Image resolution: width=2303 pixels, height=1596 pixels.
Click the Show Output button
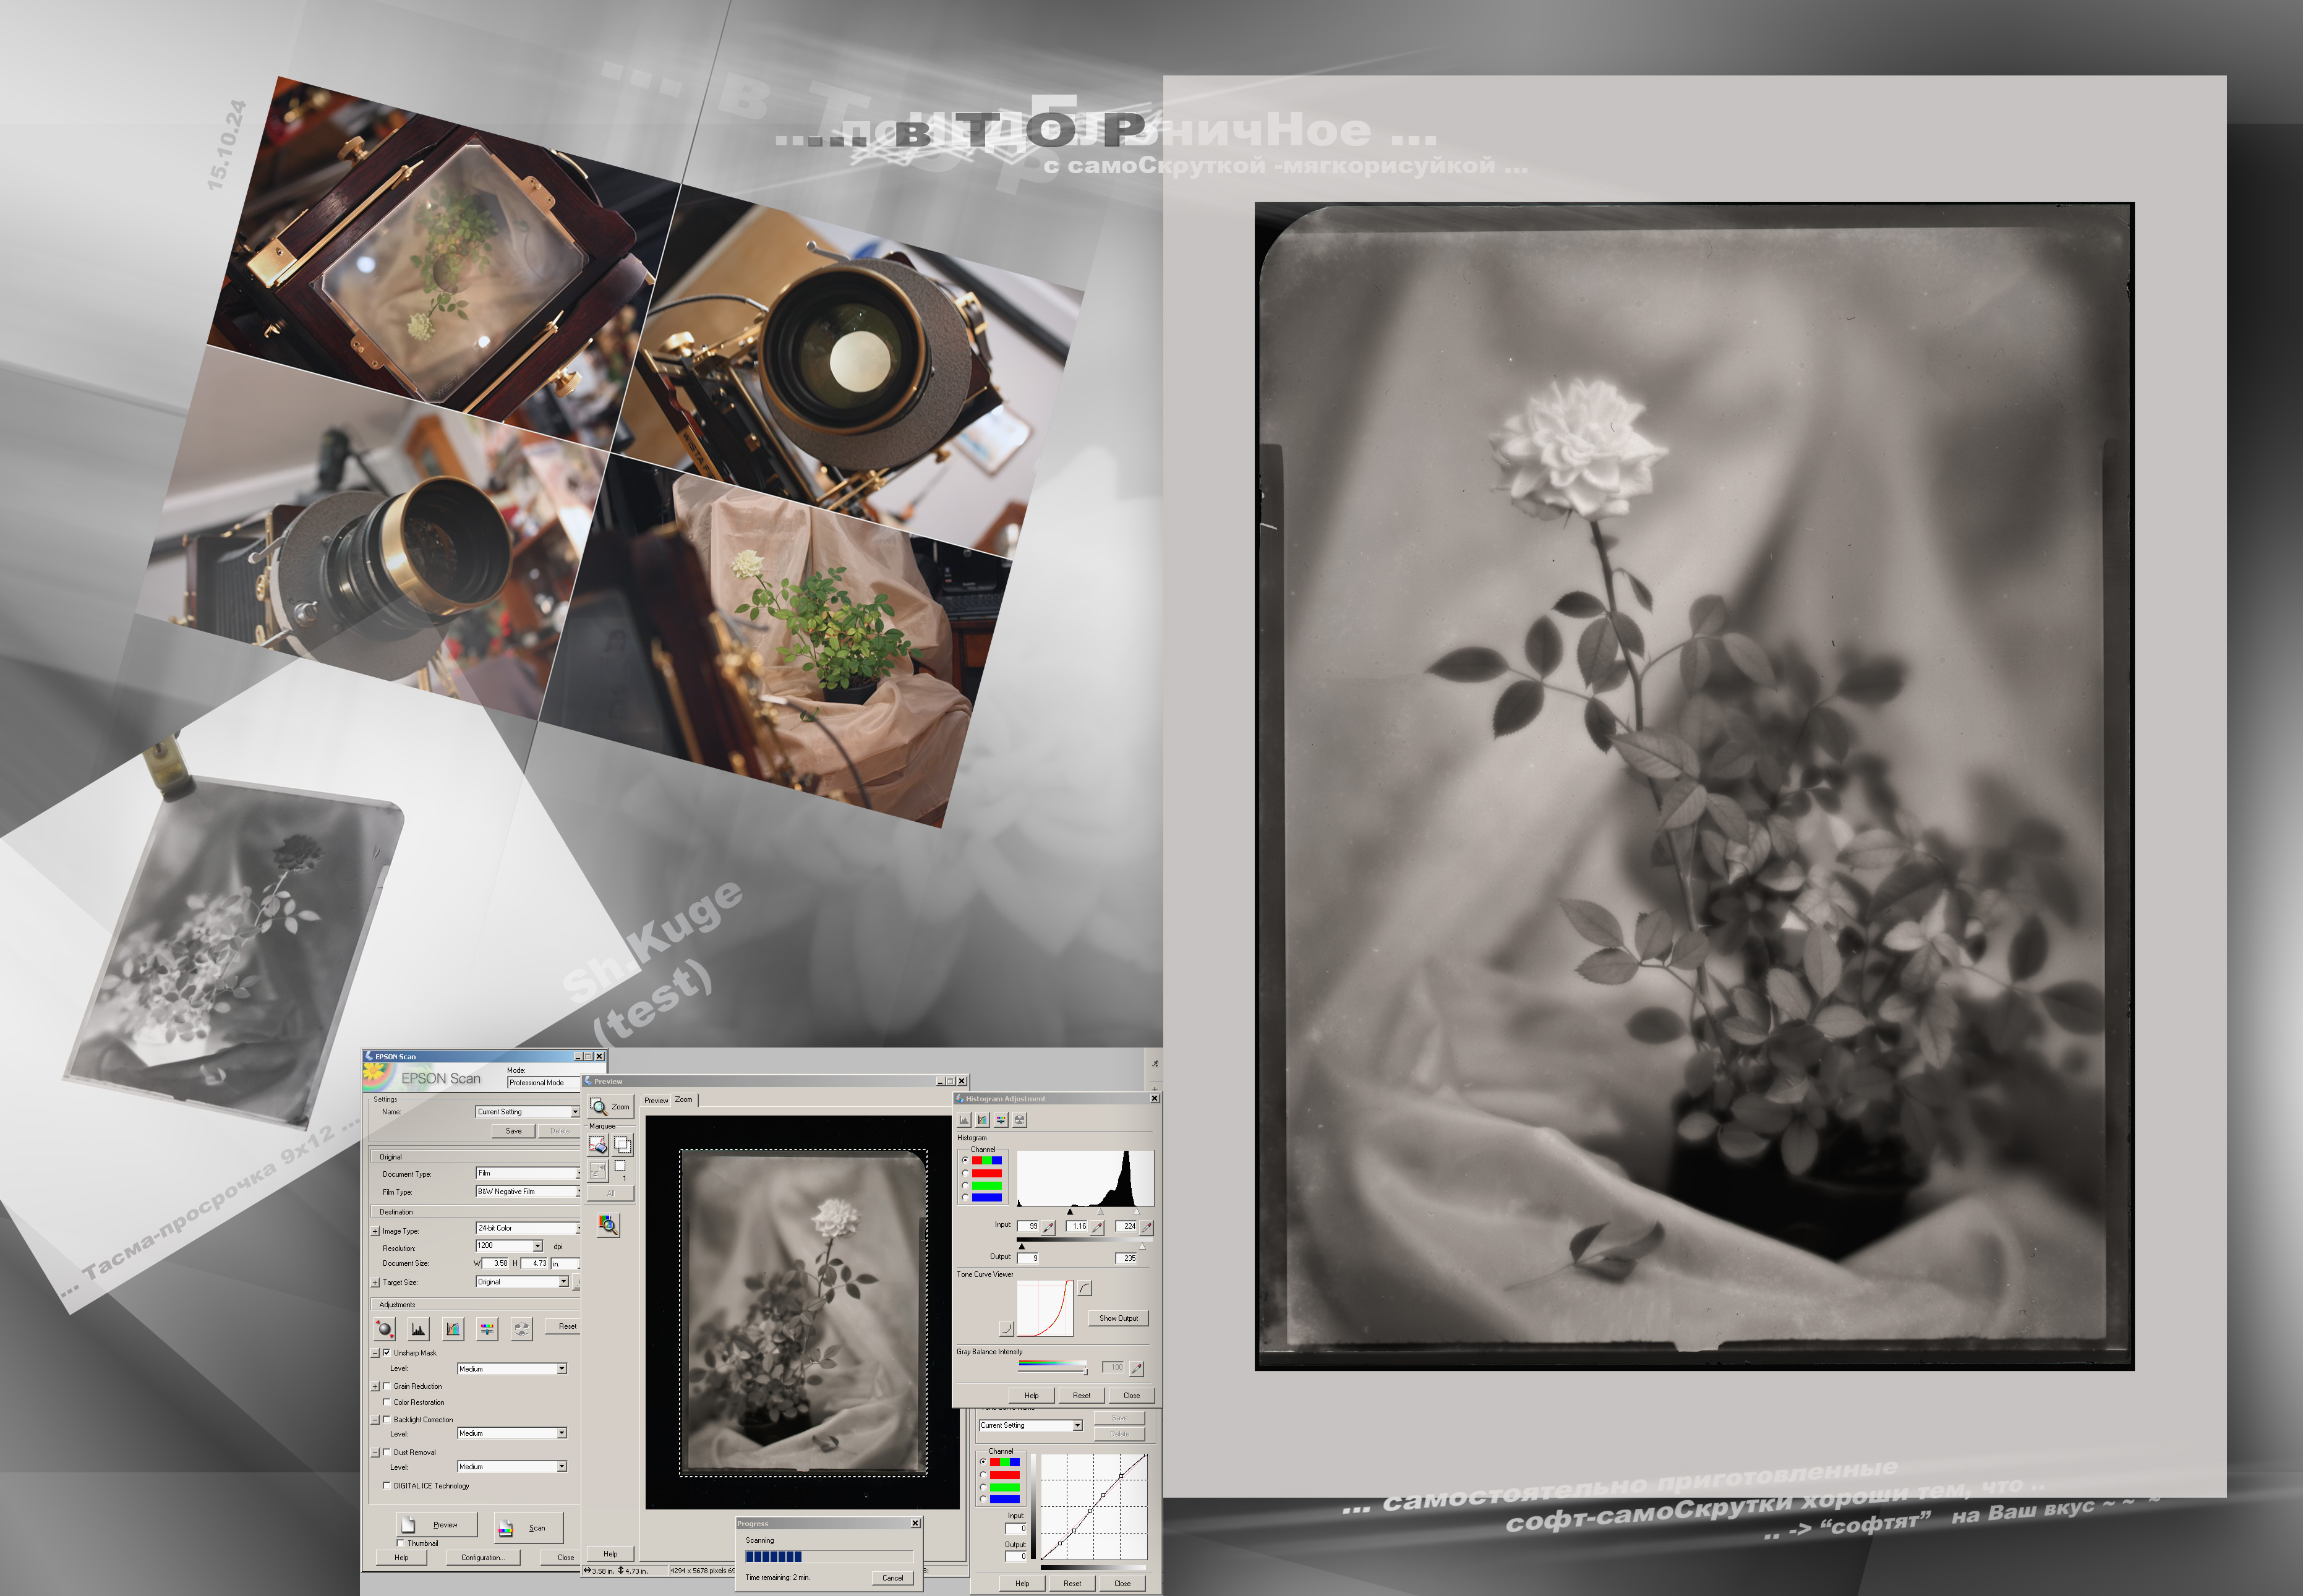pos(1118,1318)
